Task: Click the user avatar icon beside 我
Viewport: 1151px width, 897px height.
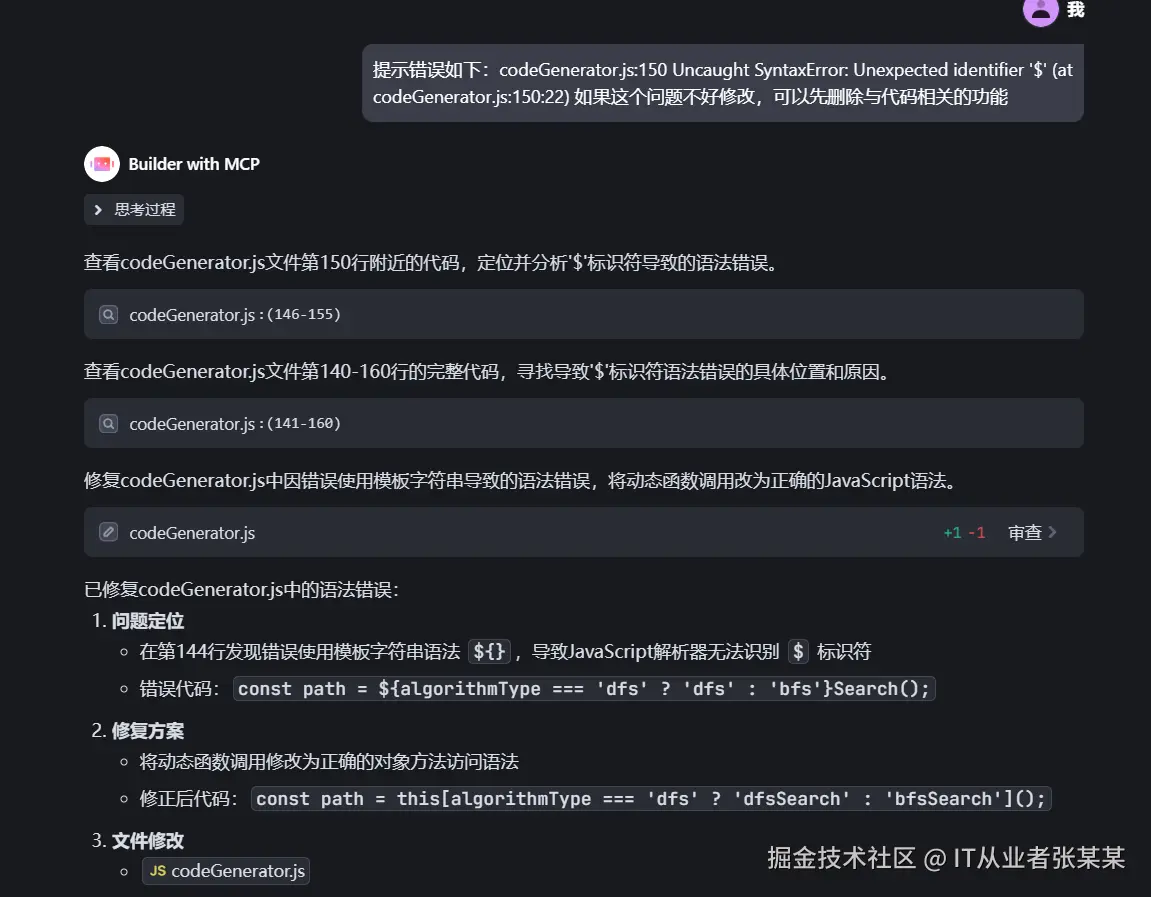Action: click(1040, 10)
